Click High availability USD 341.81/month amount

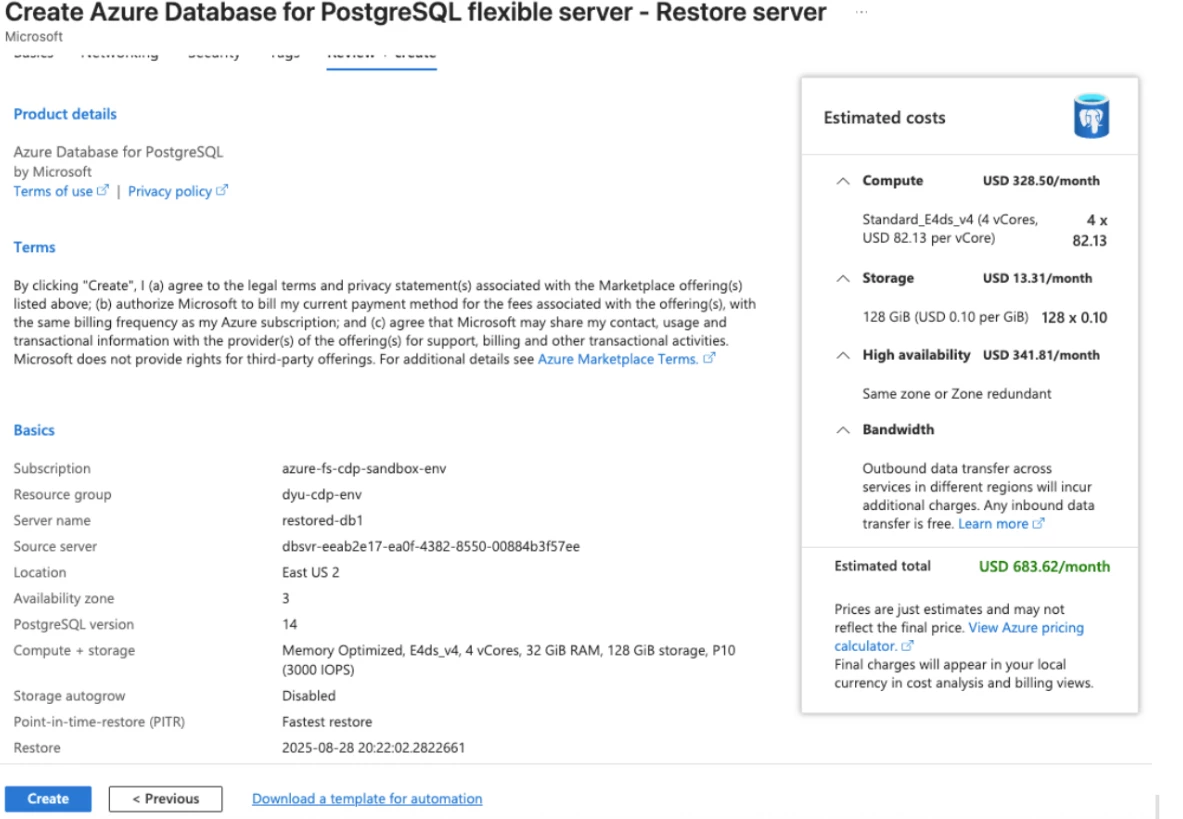[1041, 355]
